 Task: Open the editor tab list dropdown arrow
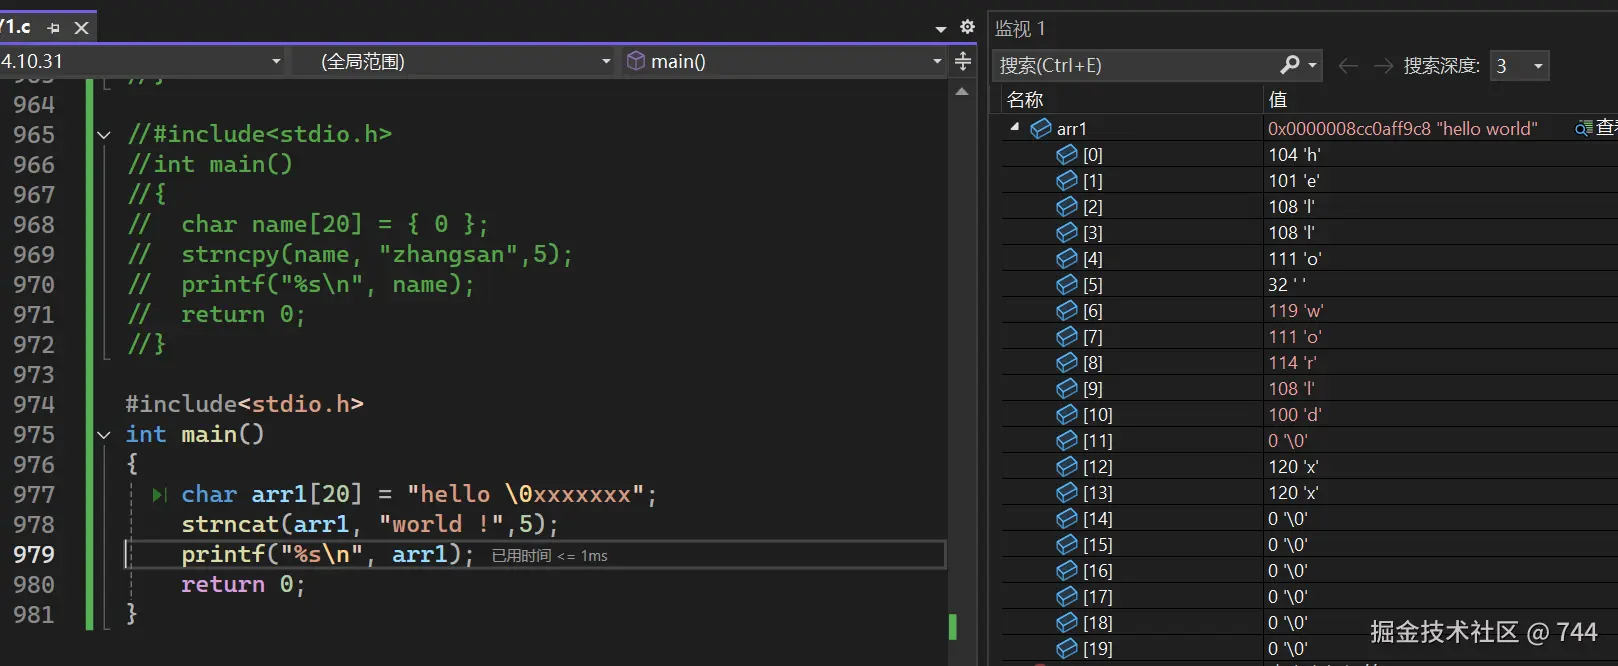(941, 29)
